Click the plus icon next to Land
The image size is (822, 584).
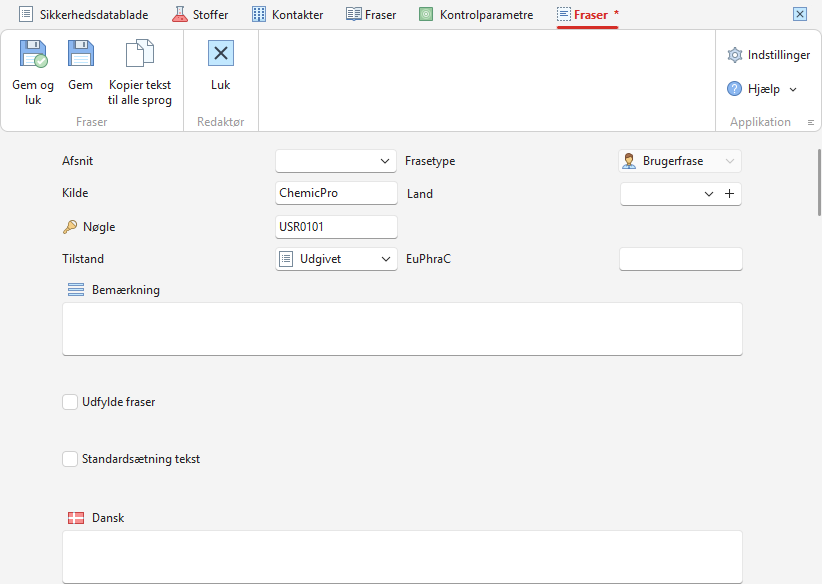tap(729, 193)
